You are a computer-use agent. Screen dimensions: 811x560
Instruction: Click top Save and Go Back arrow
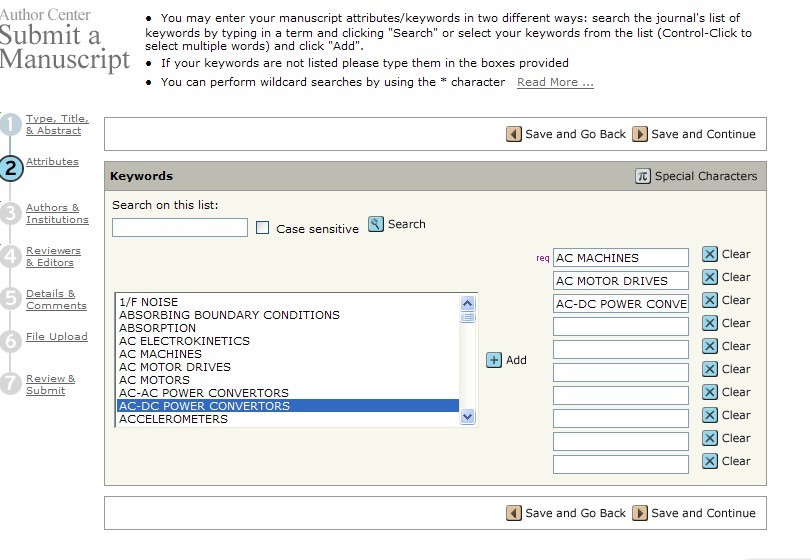(x=514, y=134)
